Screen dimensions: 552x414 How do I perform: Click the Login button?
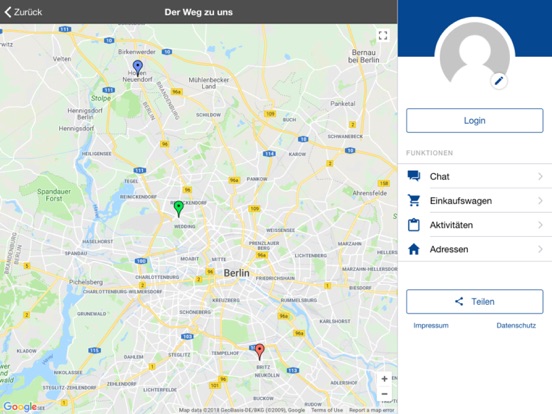[475, 120]
